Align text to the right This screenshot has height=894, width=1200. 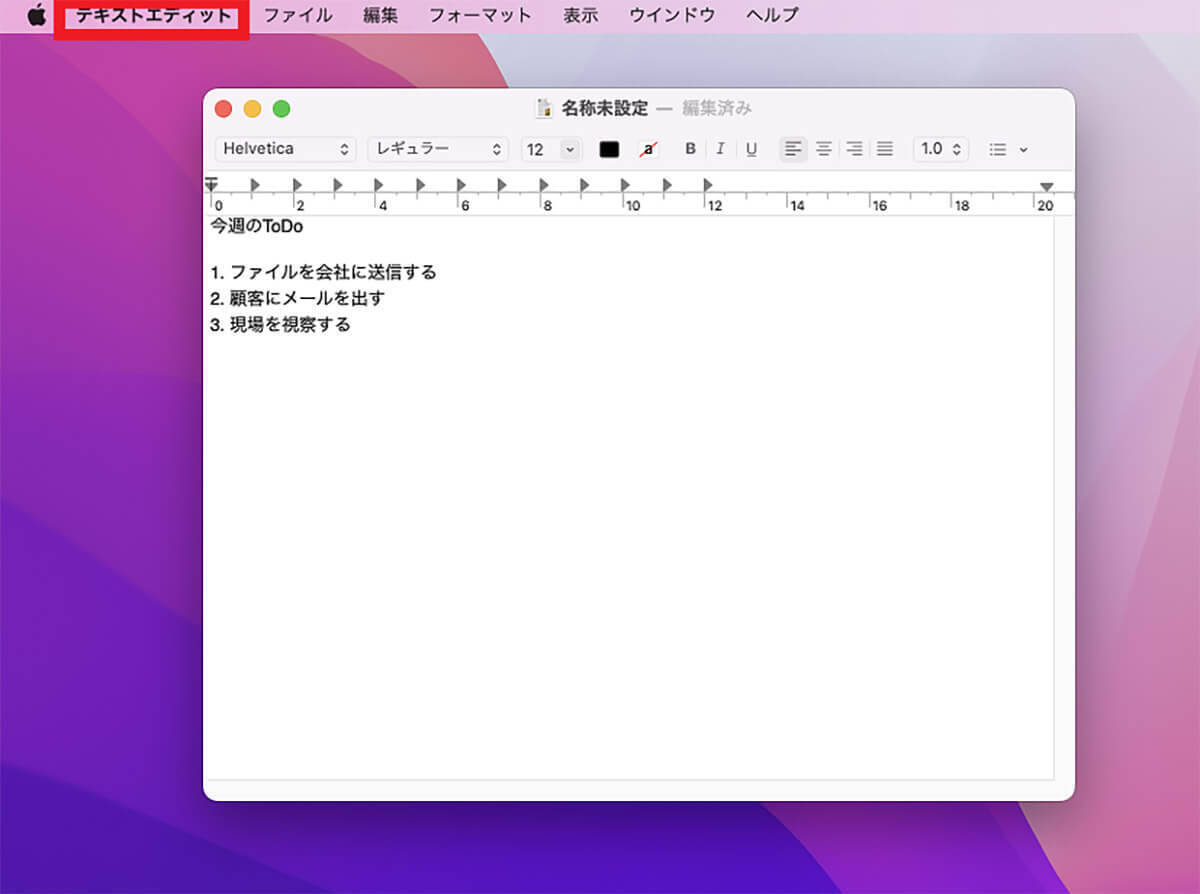(854, 149)
